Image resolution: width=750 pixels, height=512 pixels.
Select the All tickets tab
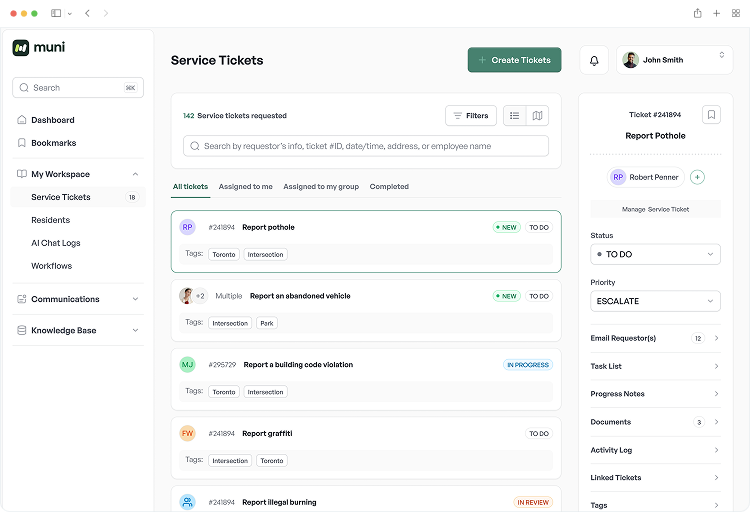tap(190, 187)
